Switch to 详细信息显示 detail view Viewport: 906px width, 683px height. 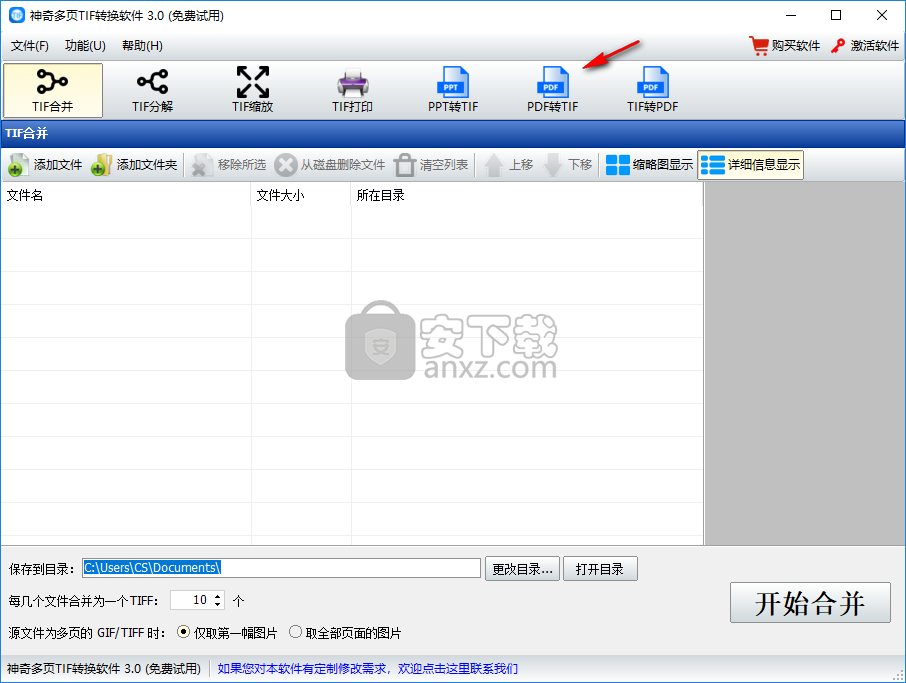click(x=751, y=165)
